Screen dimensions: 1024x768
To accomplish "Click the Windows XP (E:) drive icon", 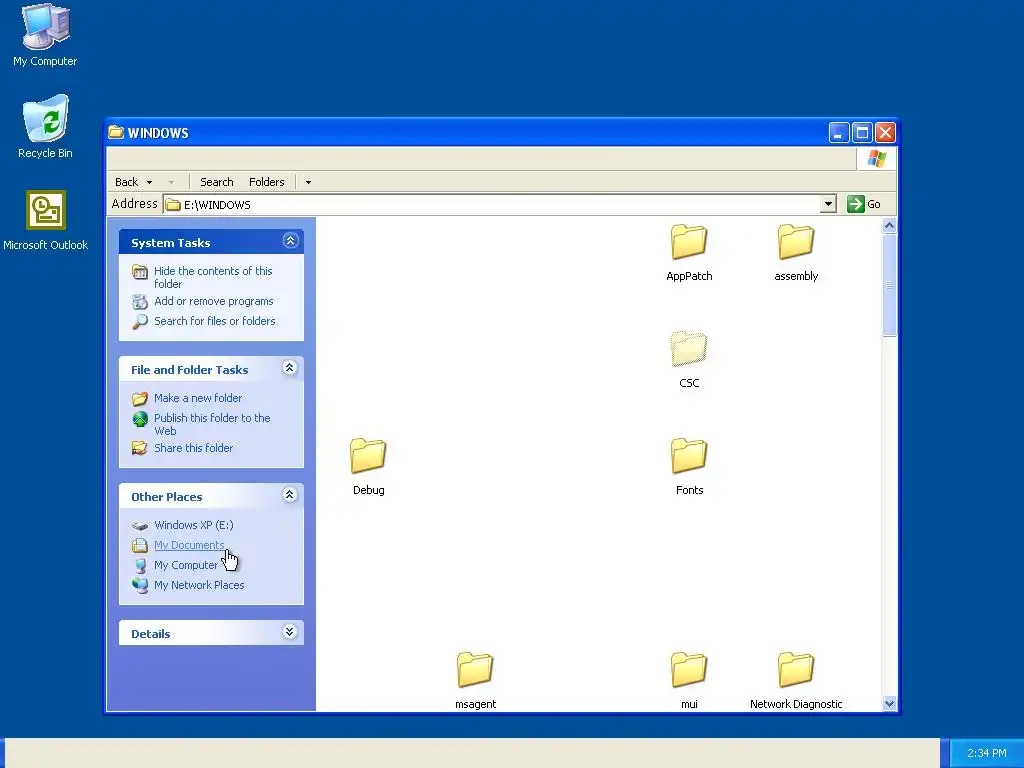I will pyautogui.click(x=140, y=525).
